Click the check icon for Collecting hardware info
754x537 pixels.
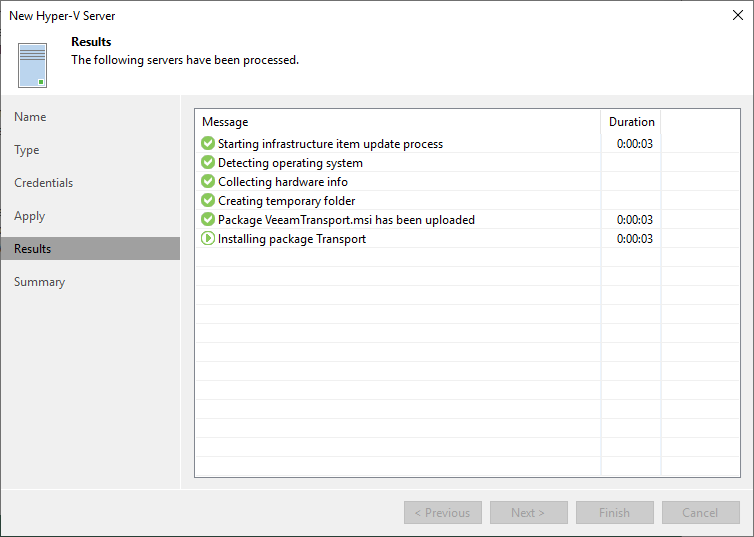point(208,181)
